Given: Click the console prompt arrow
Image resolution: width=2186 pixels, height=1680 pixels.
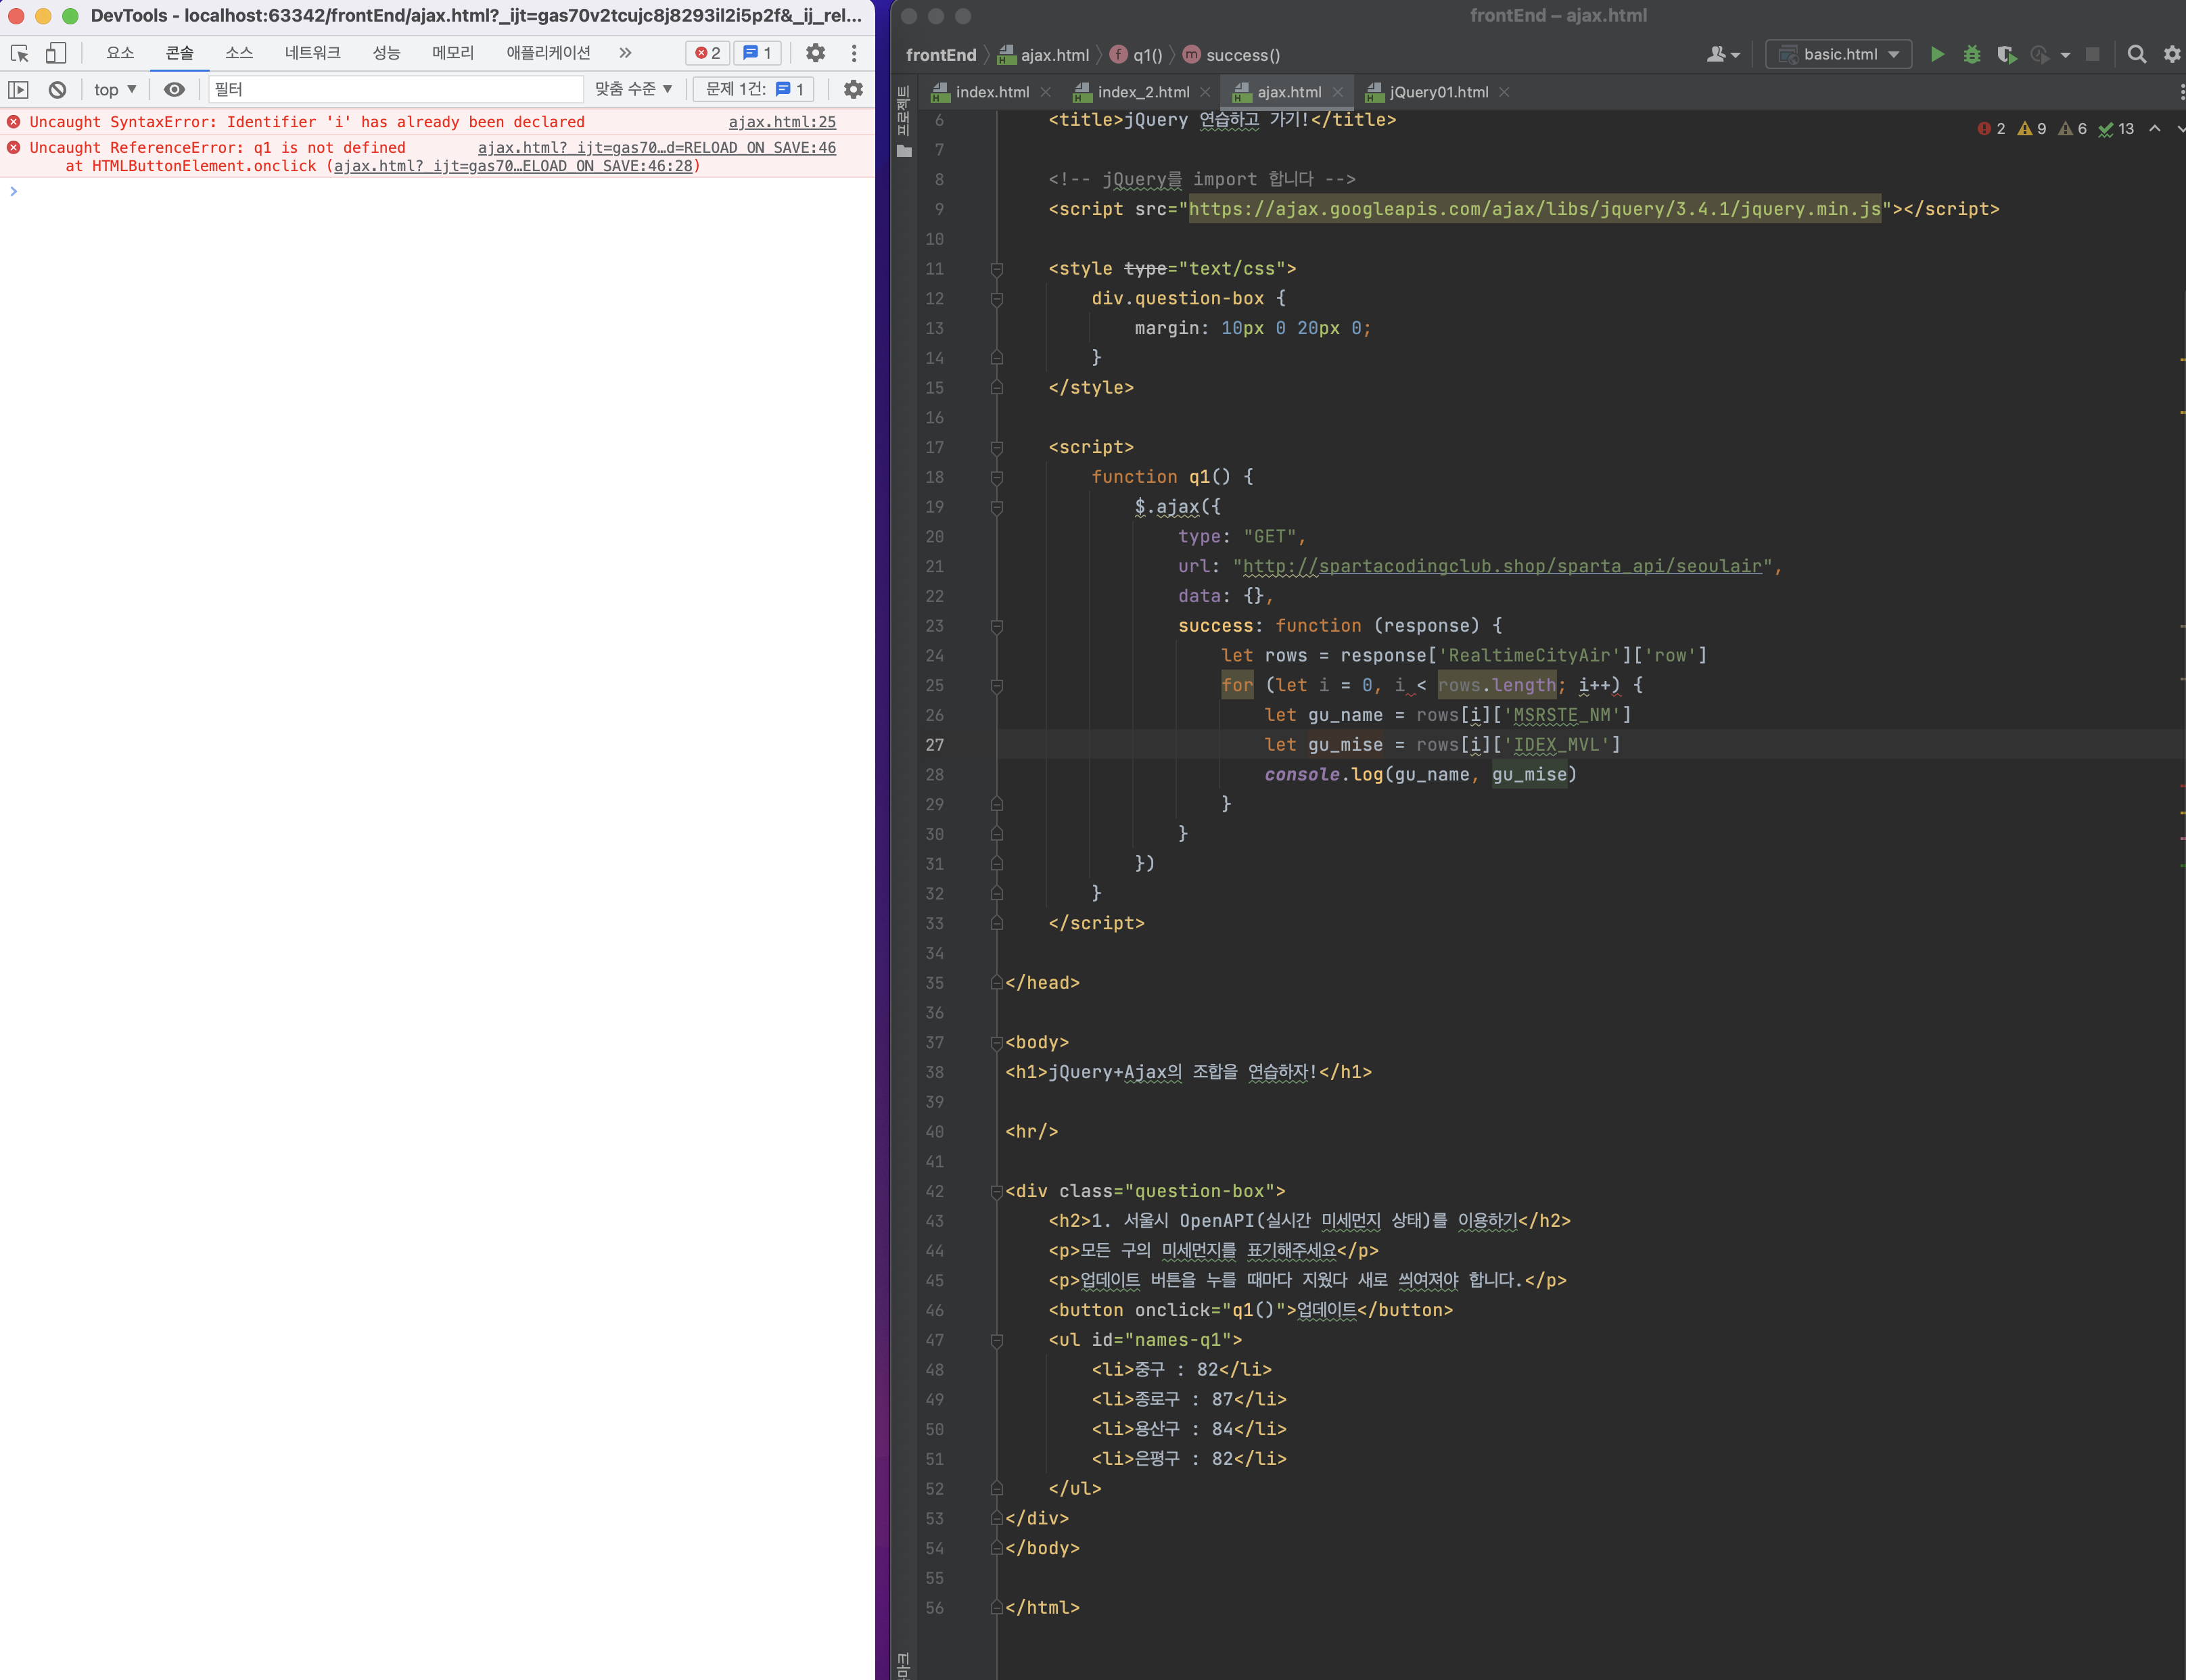Looking at the screenshot, I should [14, 191].
